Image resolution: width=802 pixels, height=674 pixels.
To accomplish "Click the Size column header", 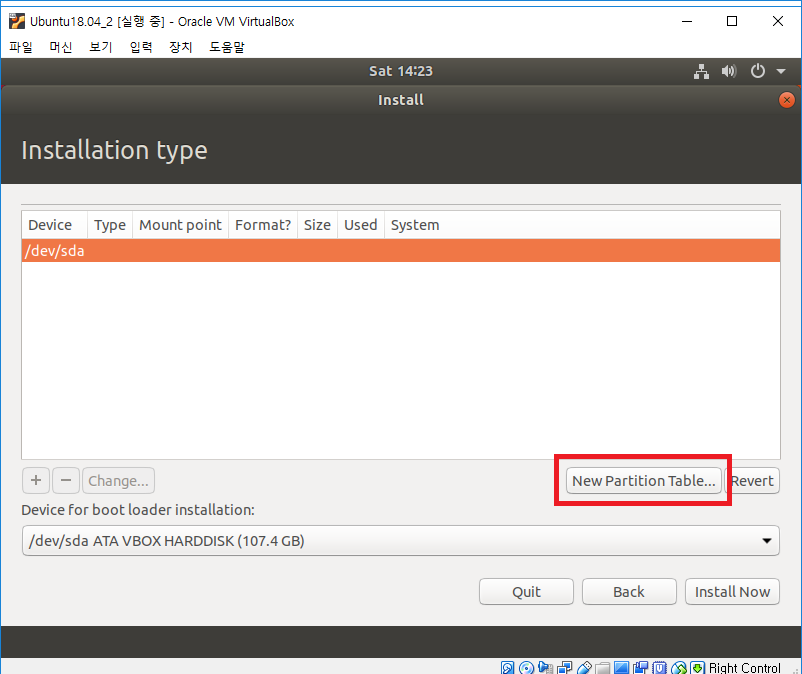I will 317,225.
